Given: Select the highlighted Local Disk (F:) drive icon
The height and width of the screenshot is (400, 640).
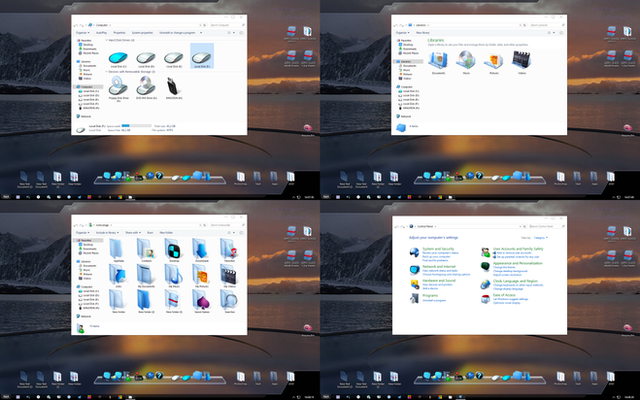Looking at the screenshot, I should (202, 58).
